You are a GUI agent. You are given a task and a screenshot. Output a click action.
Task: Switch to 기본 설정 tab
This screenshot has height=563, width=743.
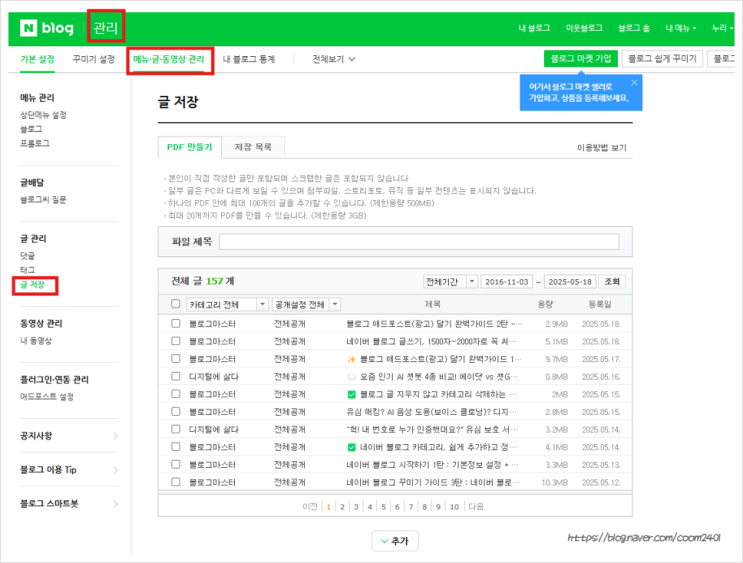tap(37, 59)
